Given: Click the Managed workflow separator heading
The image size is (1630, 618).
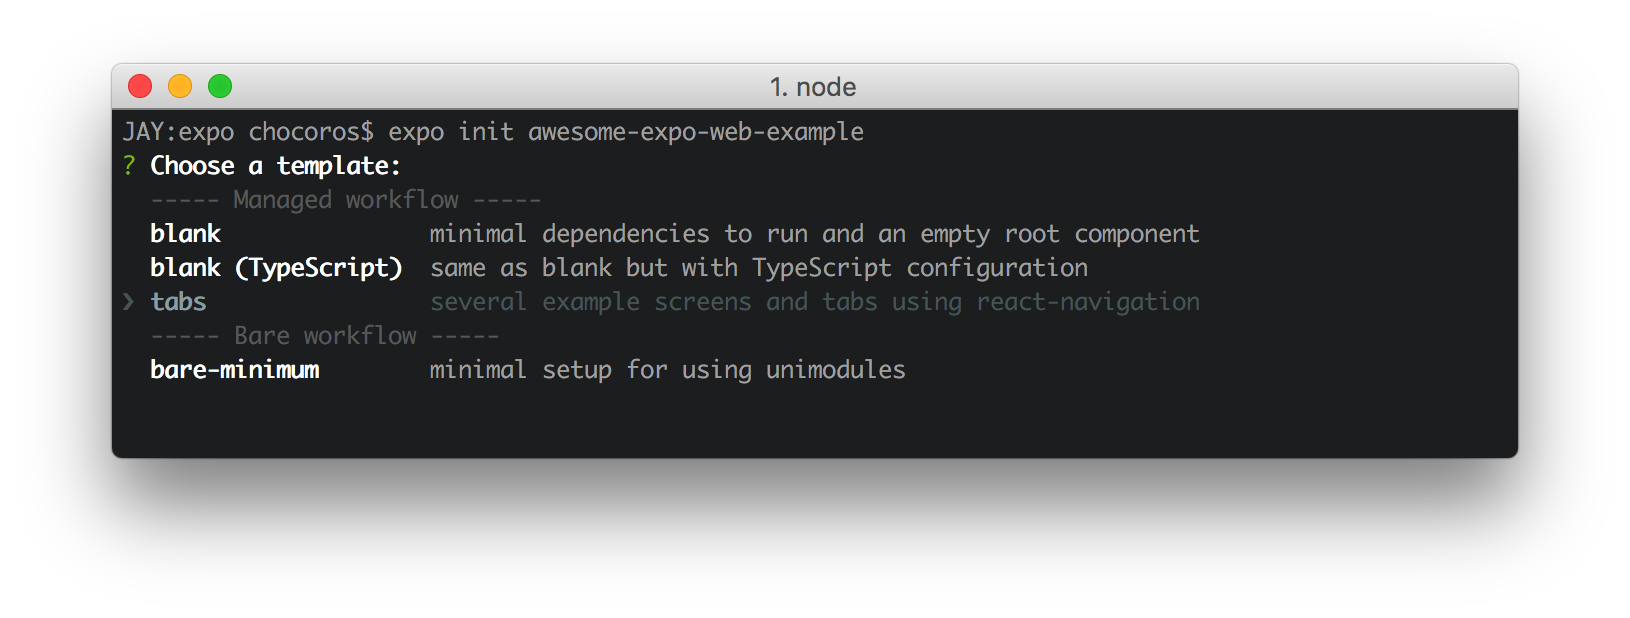Looking at the screenshot, I should [346, 200].
